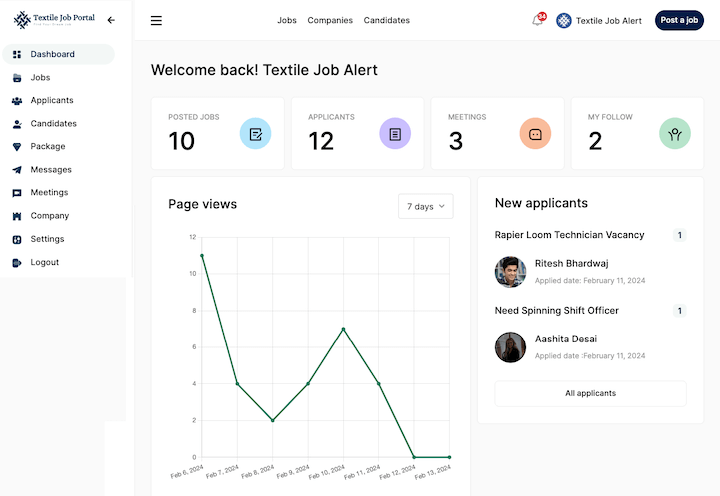Select Dashboard in the sidebar
Viewport: 720px width, 496px height.
pos(58,54)
